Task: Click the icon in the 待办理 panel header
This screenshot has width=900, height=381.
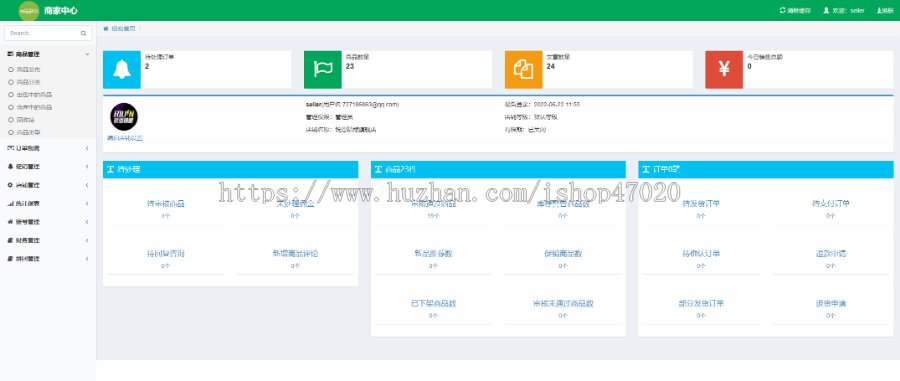Action: tap(111, 169)
